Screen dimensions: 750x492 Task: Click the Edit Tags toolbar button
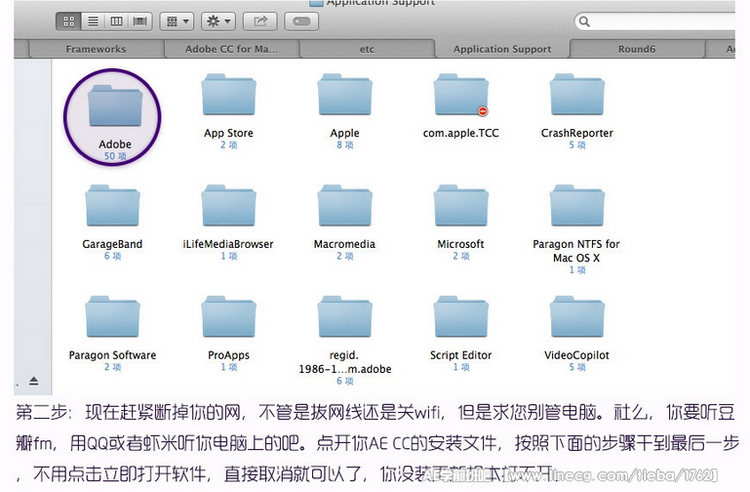302,22
